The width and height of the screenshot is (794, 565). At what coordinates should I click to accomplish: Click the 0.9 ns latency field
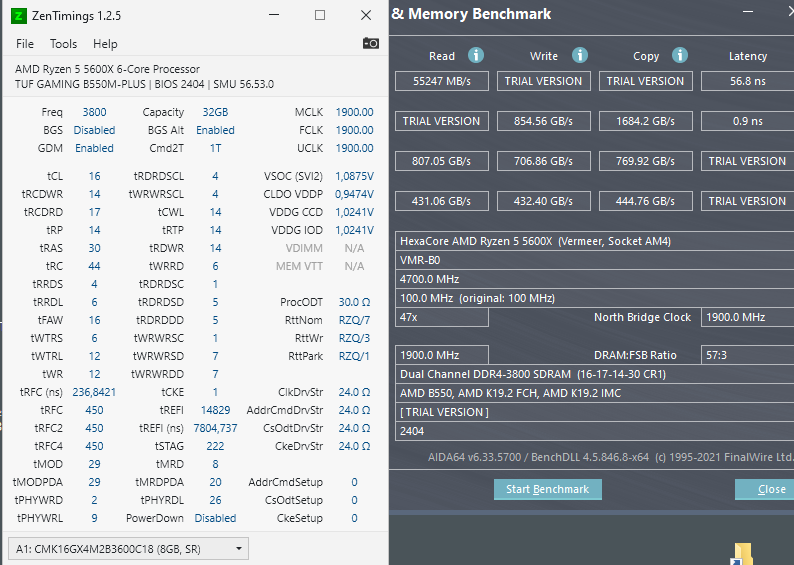(x=747, y=121)
